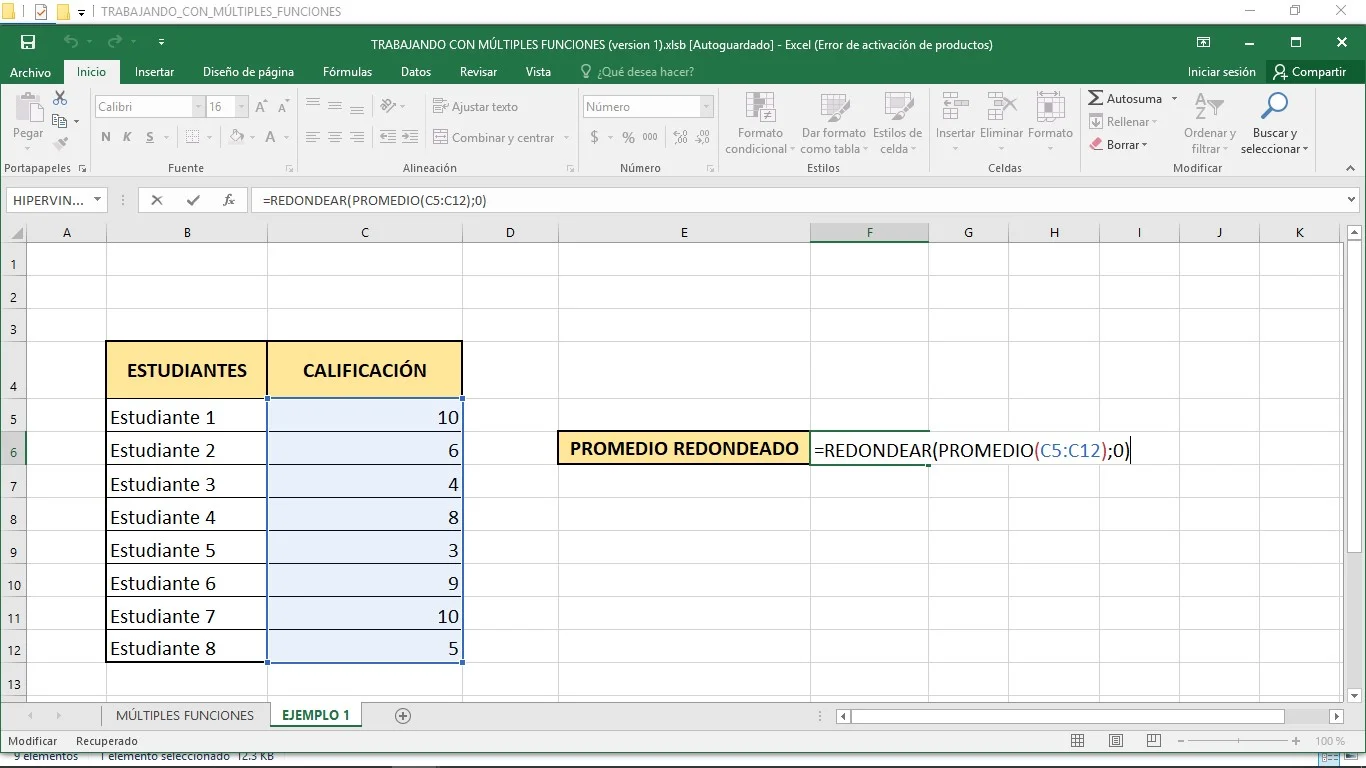
Task: Click the Undo button in quick access toolbar
Action: [x=70, y=43]
